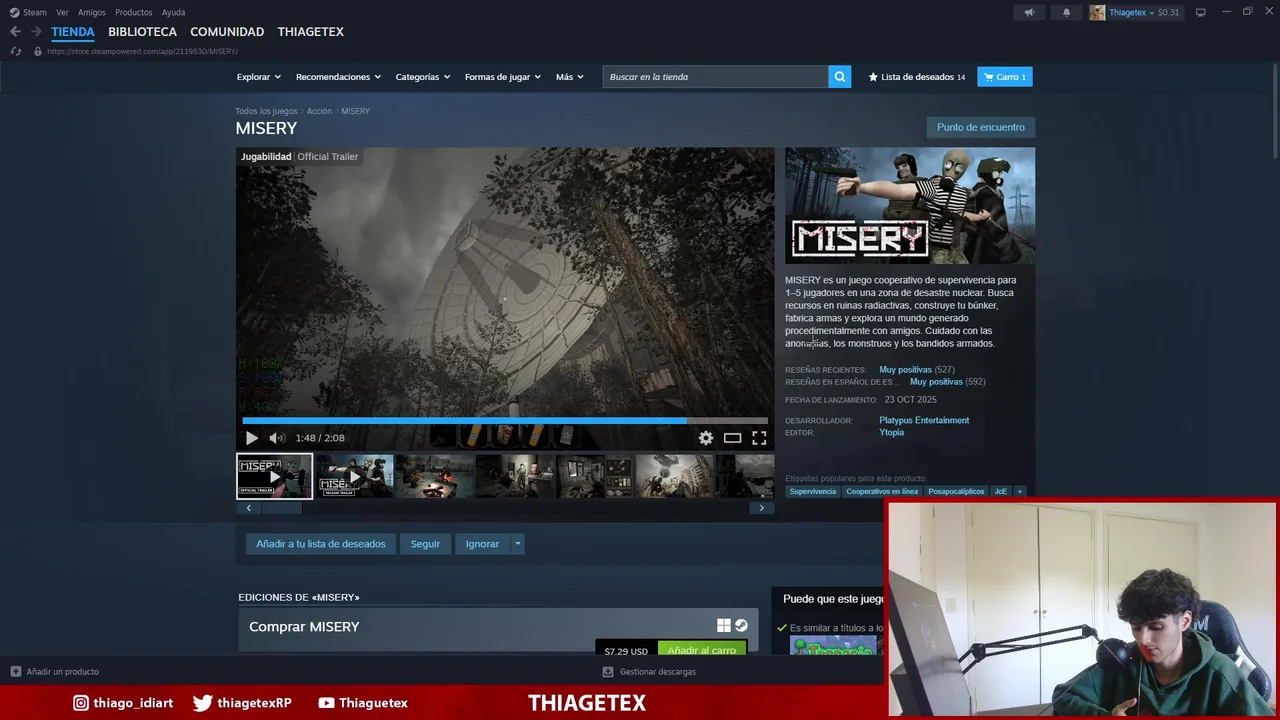Image resolution: width=1280 pixels, height=720 pixels.
Task: Click the wishlist star icon
Action: (x=873, y=77)
